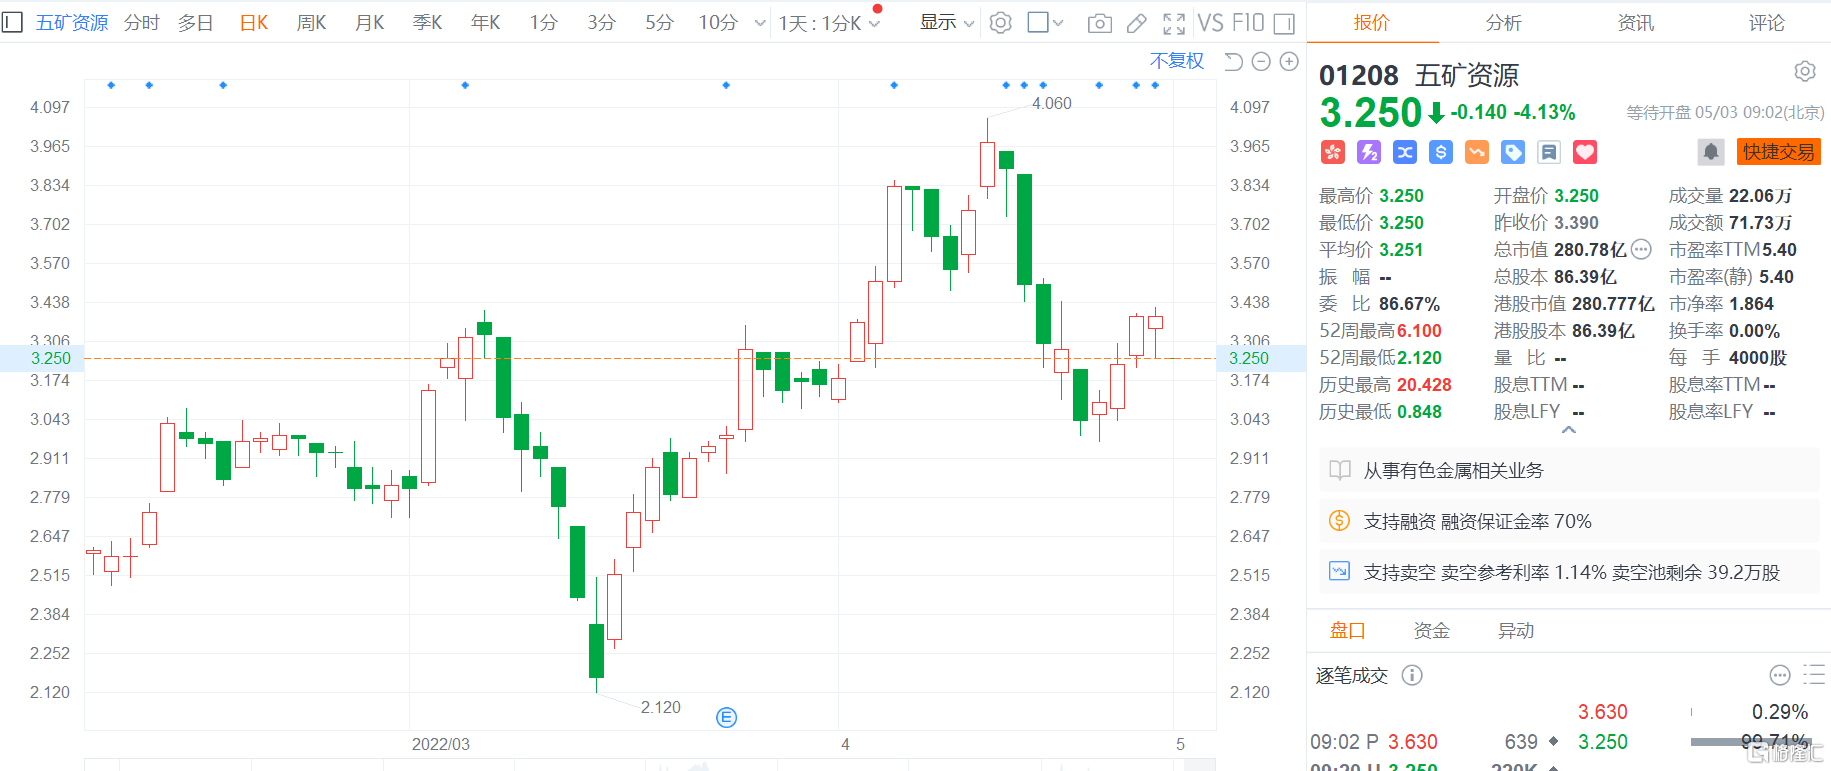Click the camera screenshot icon

(x=1099, y=23)
